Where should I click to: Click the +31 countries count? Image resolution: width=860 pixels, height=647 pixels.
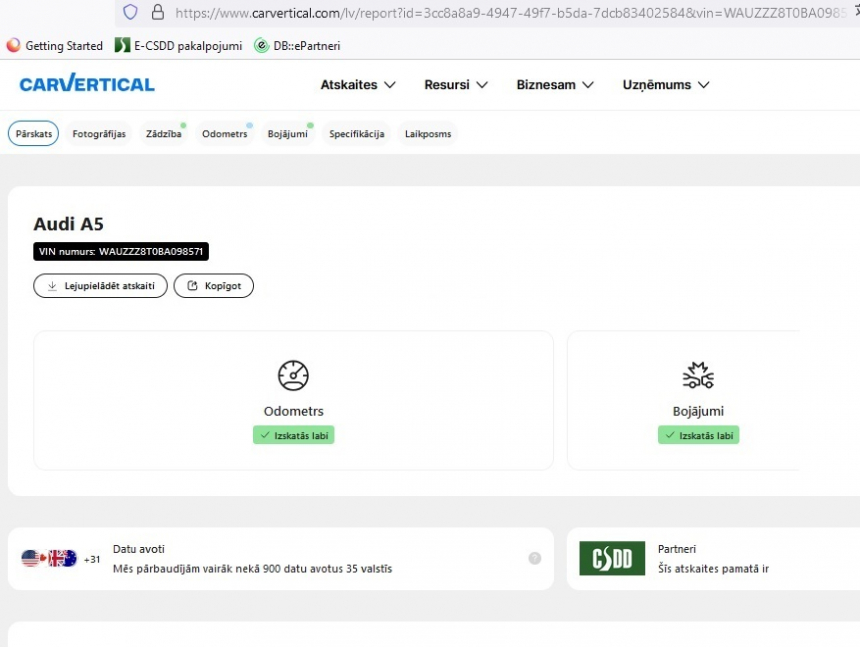pos(92,559)
